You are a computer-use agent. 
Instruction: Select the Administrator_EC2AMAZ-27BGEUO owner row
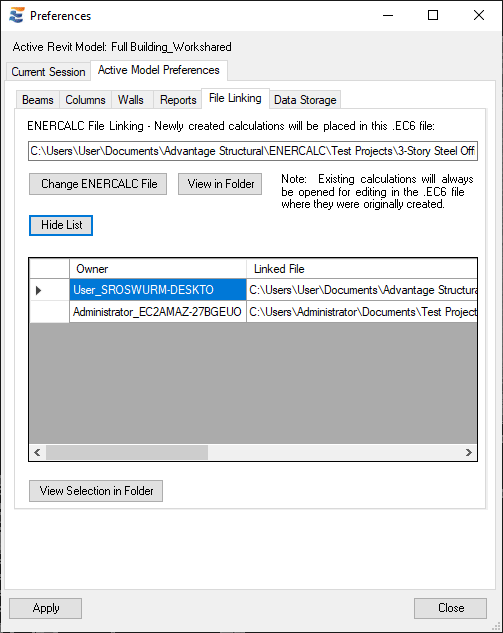pos(157,312)
